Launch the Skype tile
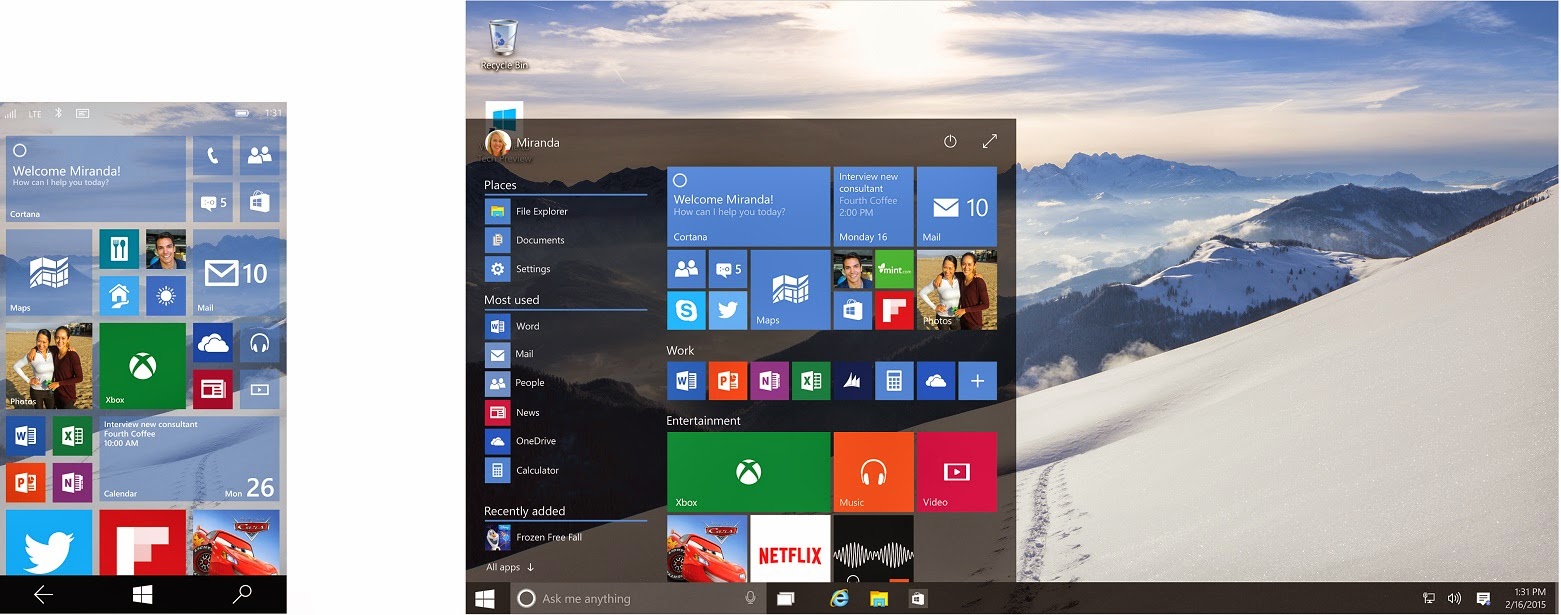The image size is (1561, 615). (686, 310)
